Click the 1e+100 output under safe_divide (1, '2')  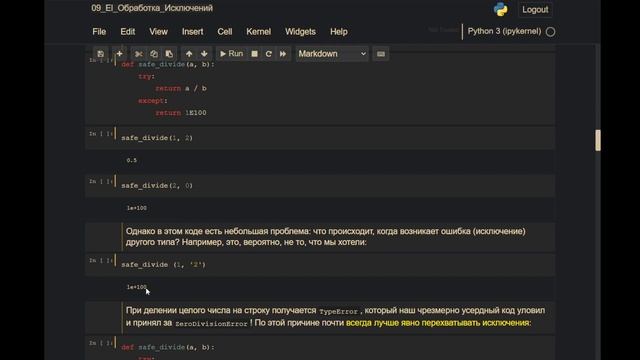tap(136, 287)
